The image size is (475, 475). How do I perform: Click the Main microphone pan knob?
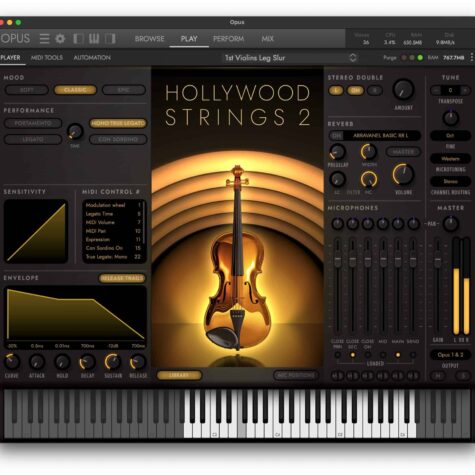pyautogui.click(x=398, y=224)
